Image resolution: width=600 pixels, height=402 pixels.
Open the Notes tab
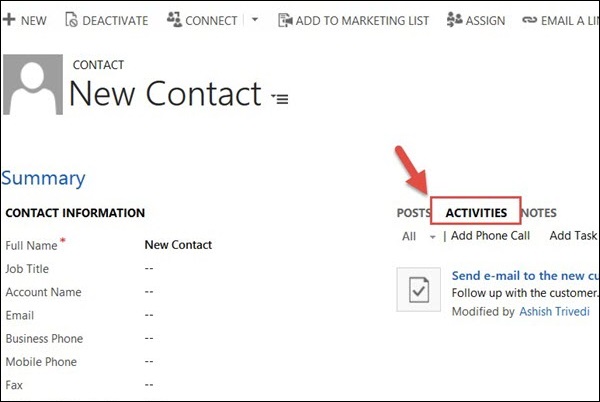(540, 213)
